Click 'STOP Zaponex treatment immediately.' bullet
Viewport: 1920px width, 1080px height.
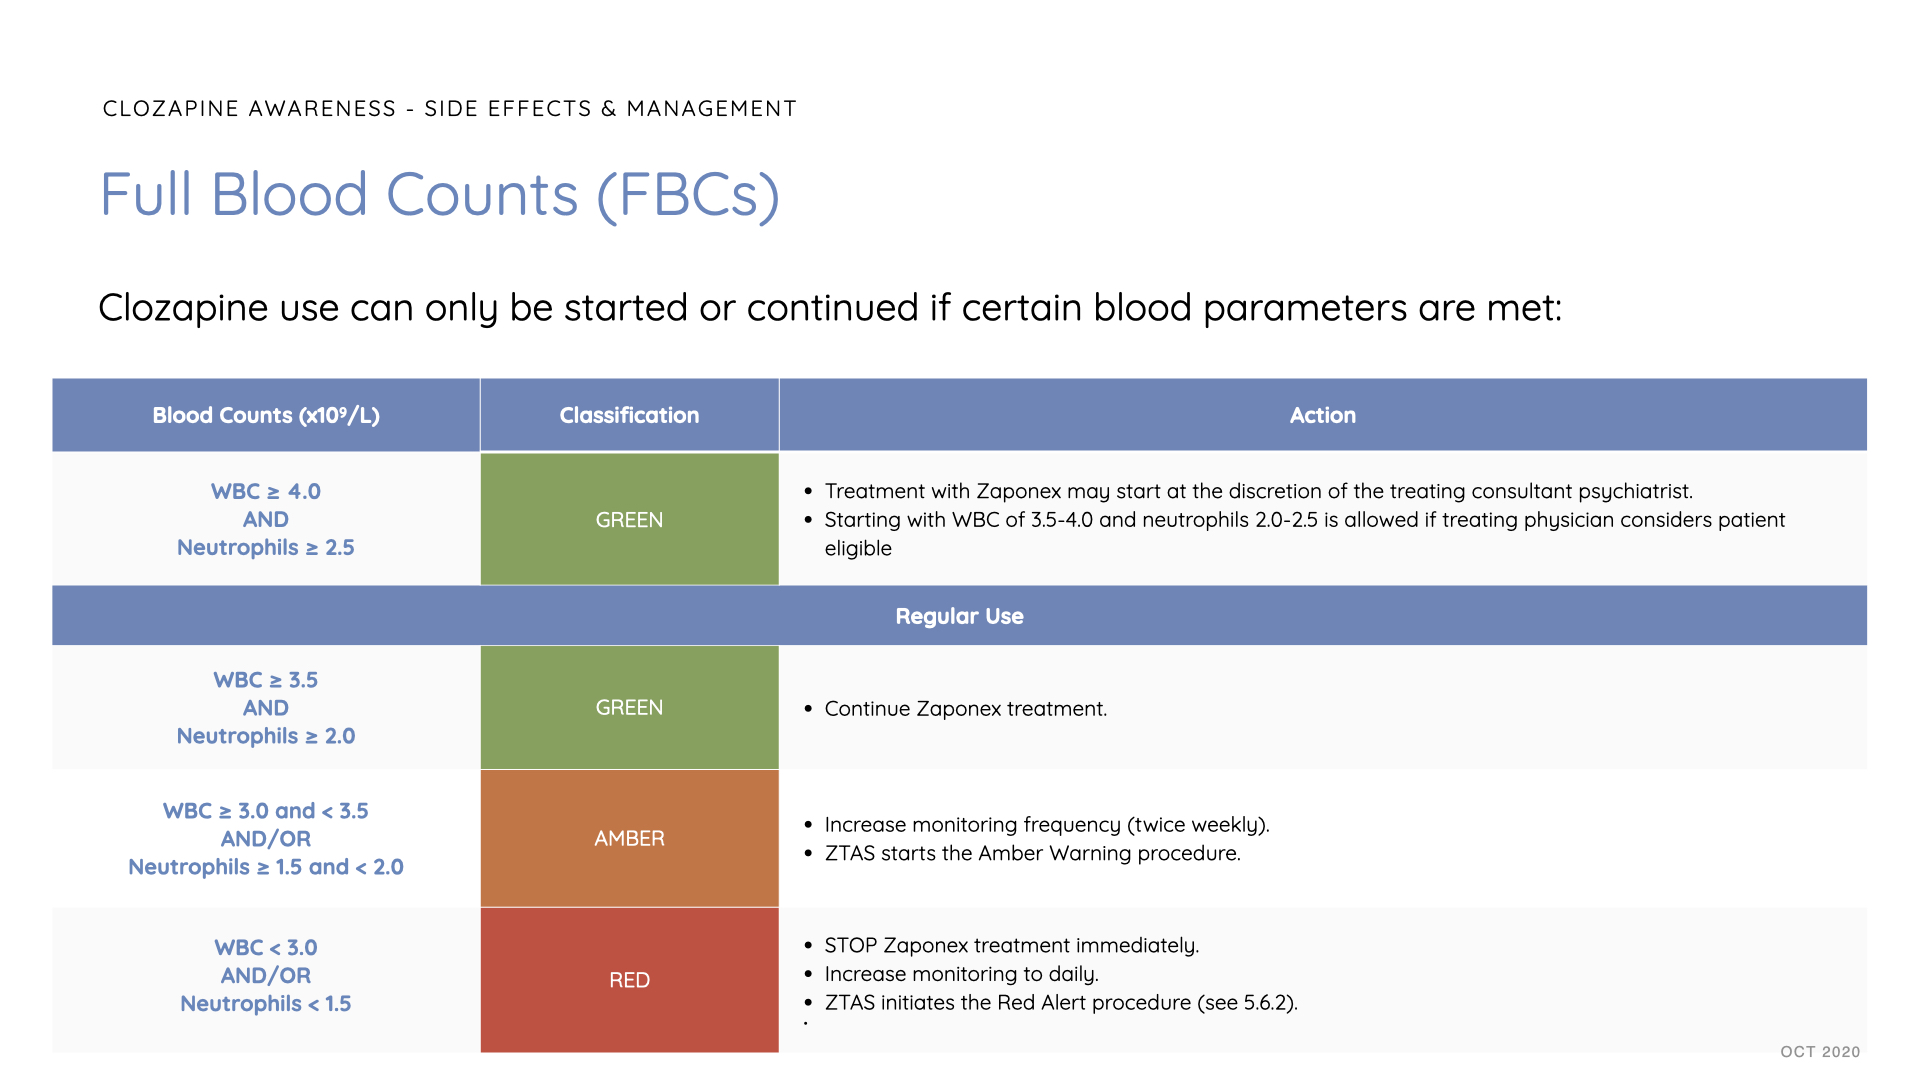(1011, 945)
